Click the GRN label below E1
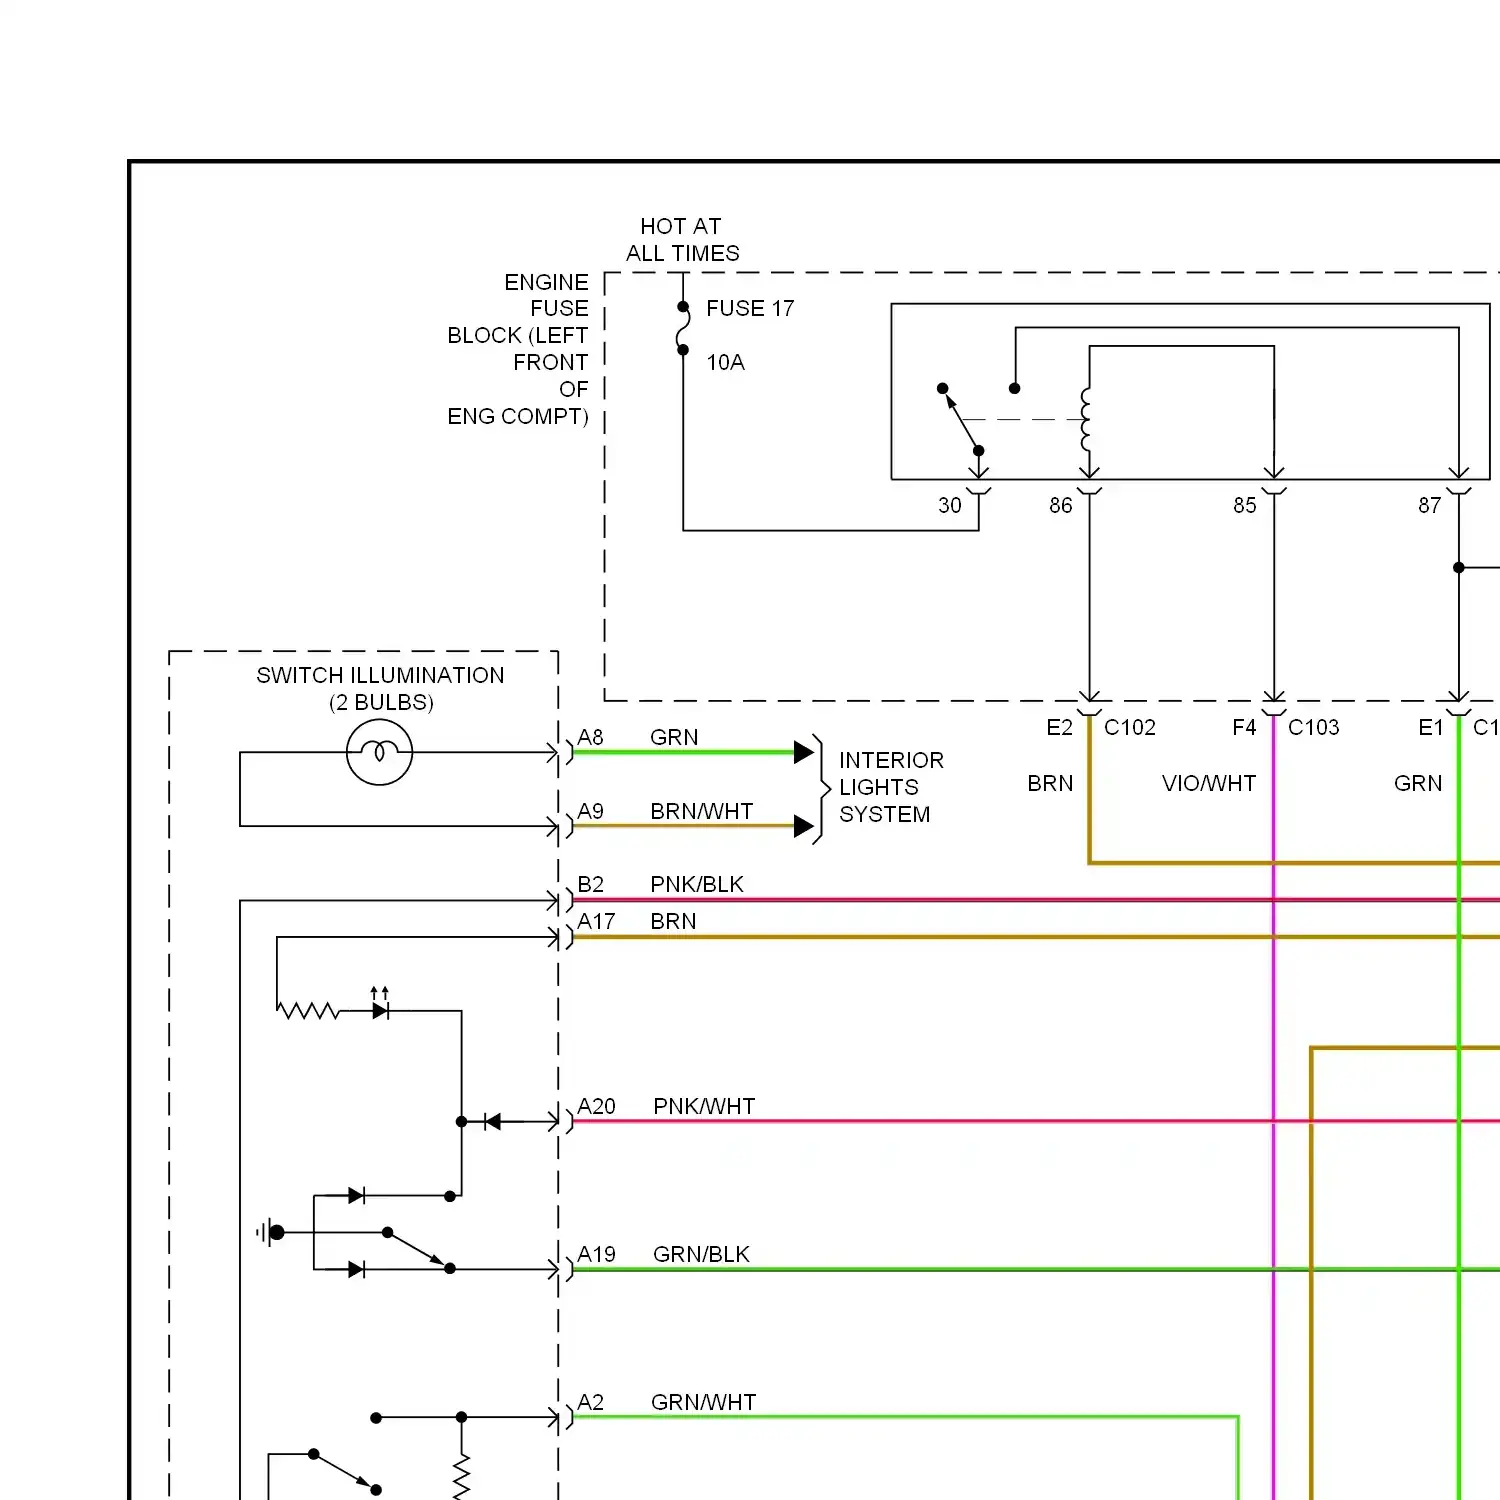This screenshot has height=1500, width=1500. point(1418,783)
